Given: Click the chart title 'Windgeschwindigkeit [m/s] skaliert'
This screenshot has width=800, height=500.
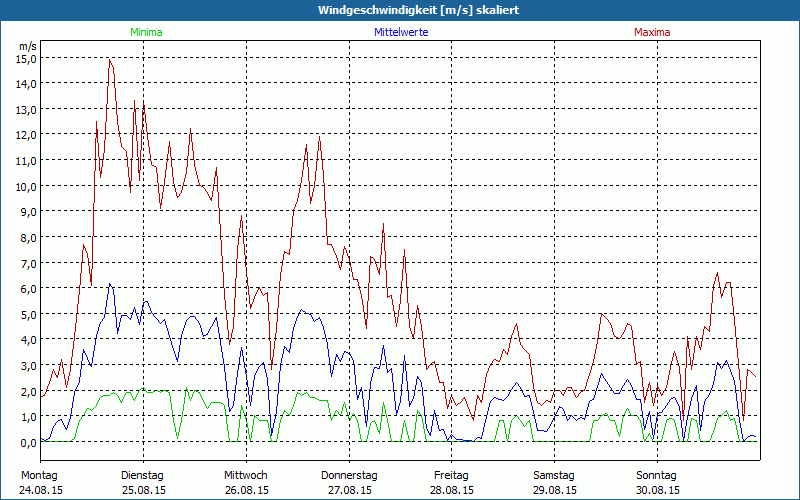Looking at the screenshot, I should point(418,10).
